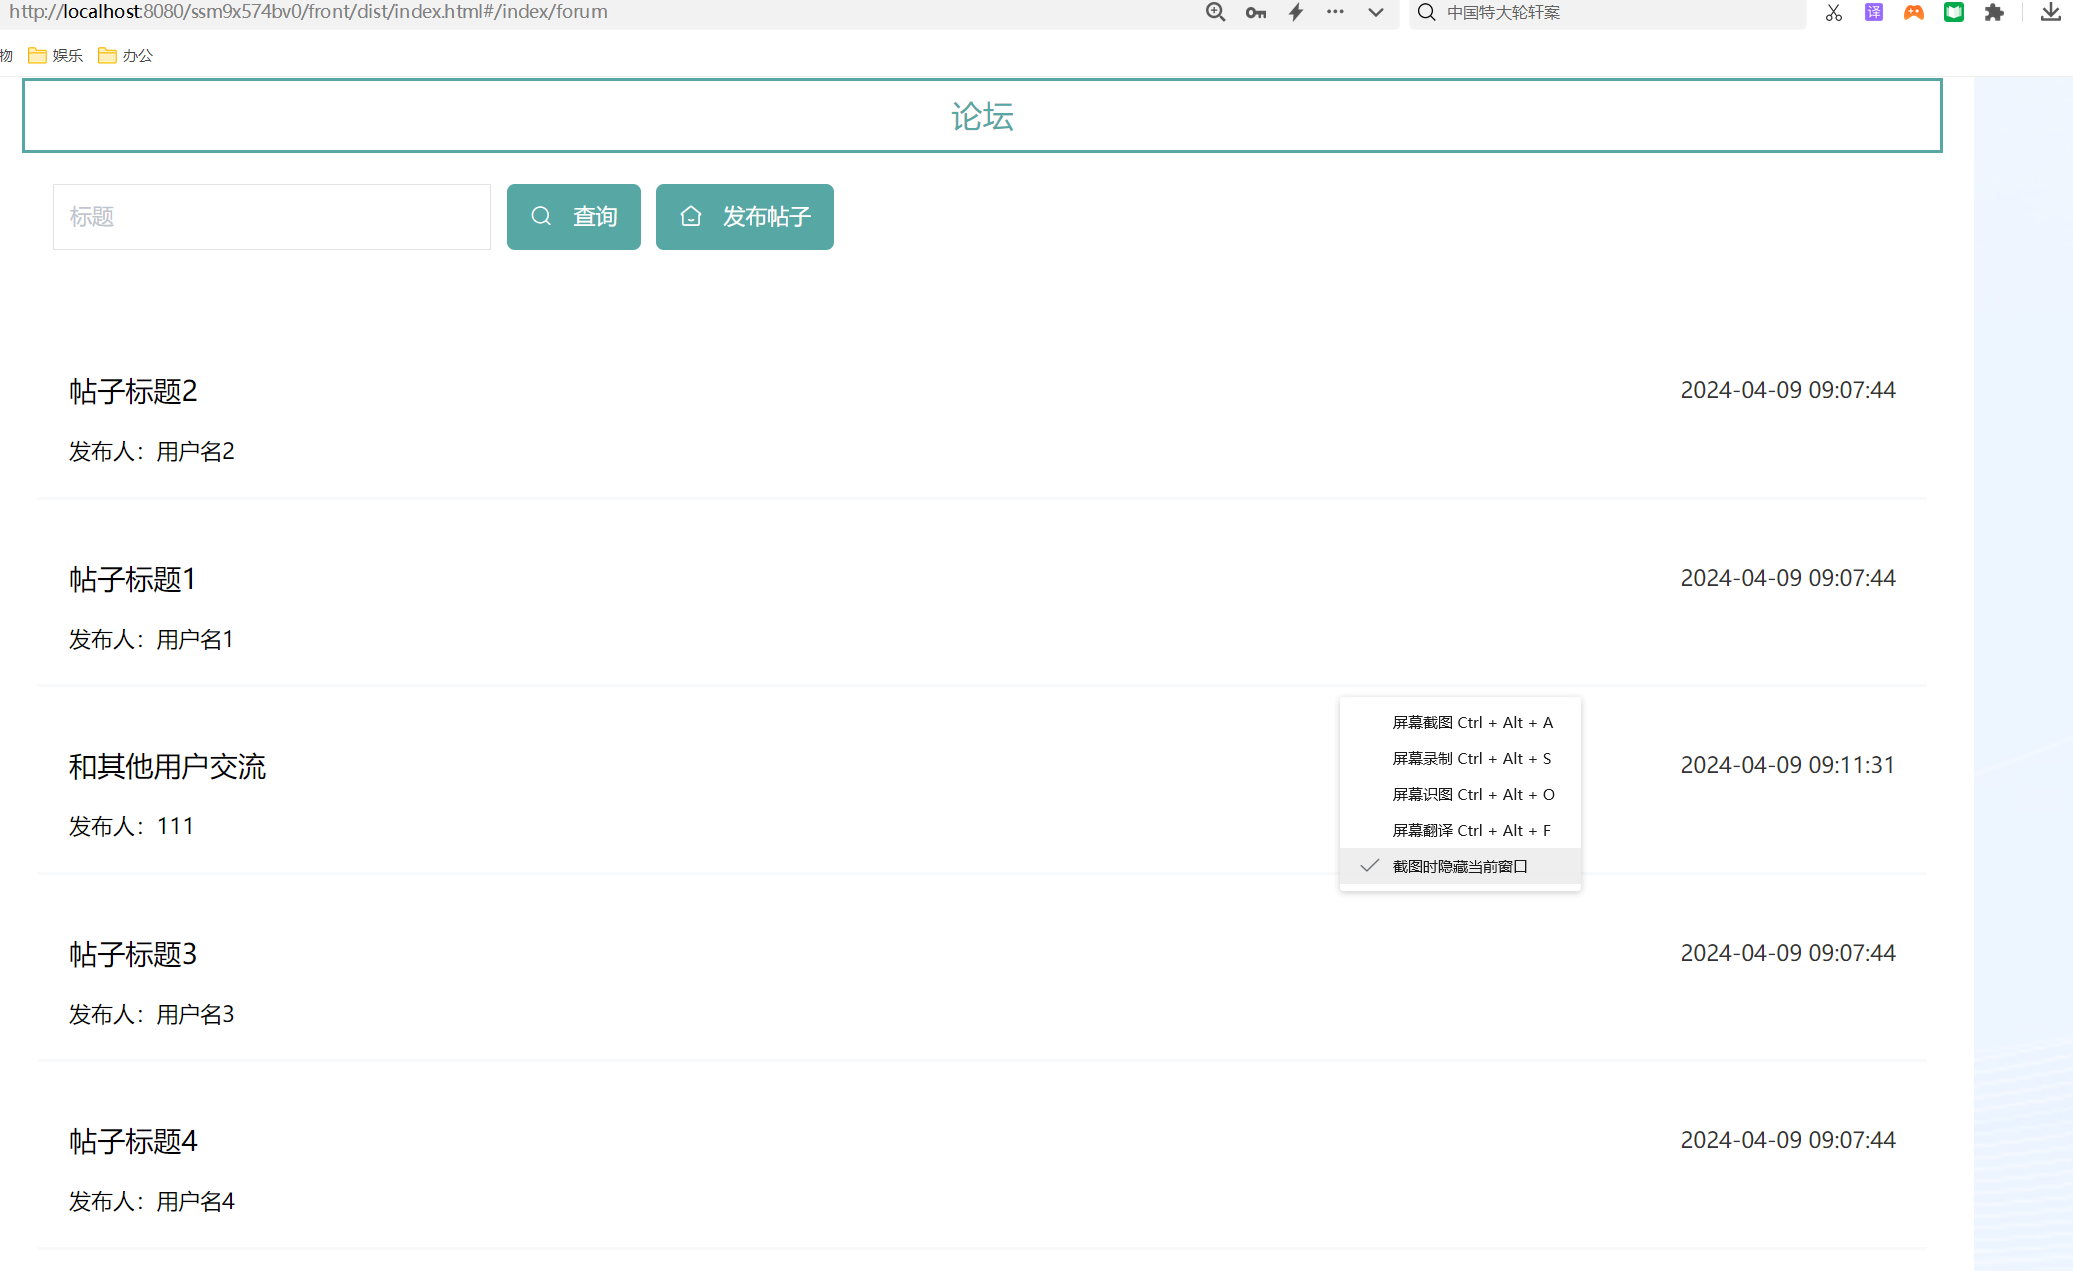The image size is (2073, 1271).
Task: Open the saved passwords key icon
Action: click(1256, 12)
